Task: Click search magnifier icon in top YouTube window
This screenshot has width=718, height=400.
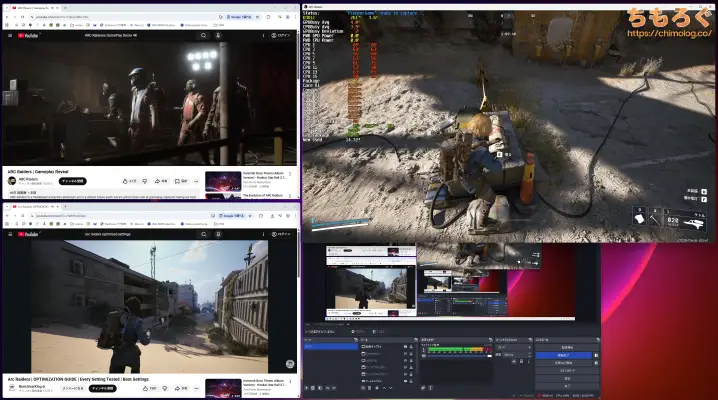Action: pyautogui.click(x=204, y=35)
